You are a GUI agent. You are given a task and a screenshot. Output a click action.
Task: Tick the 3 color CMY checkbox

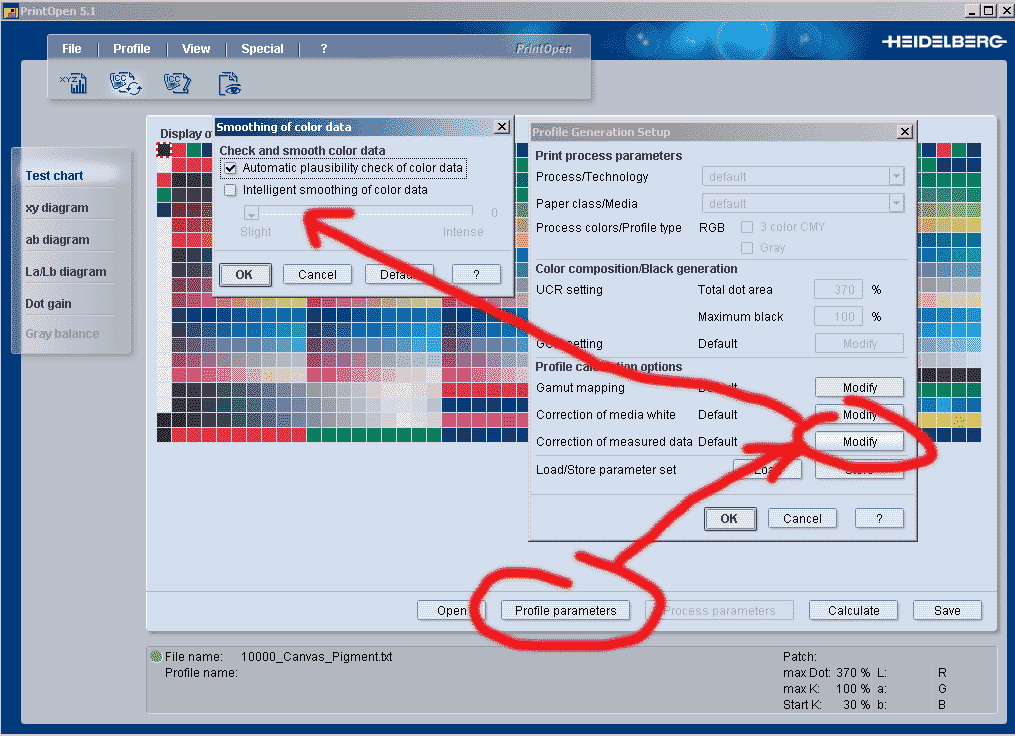[747, 227]
